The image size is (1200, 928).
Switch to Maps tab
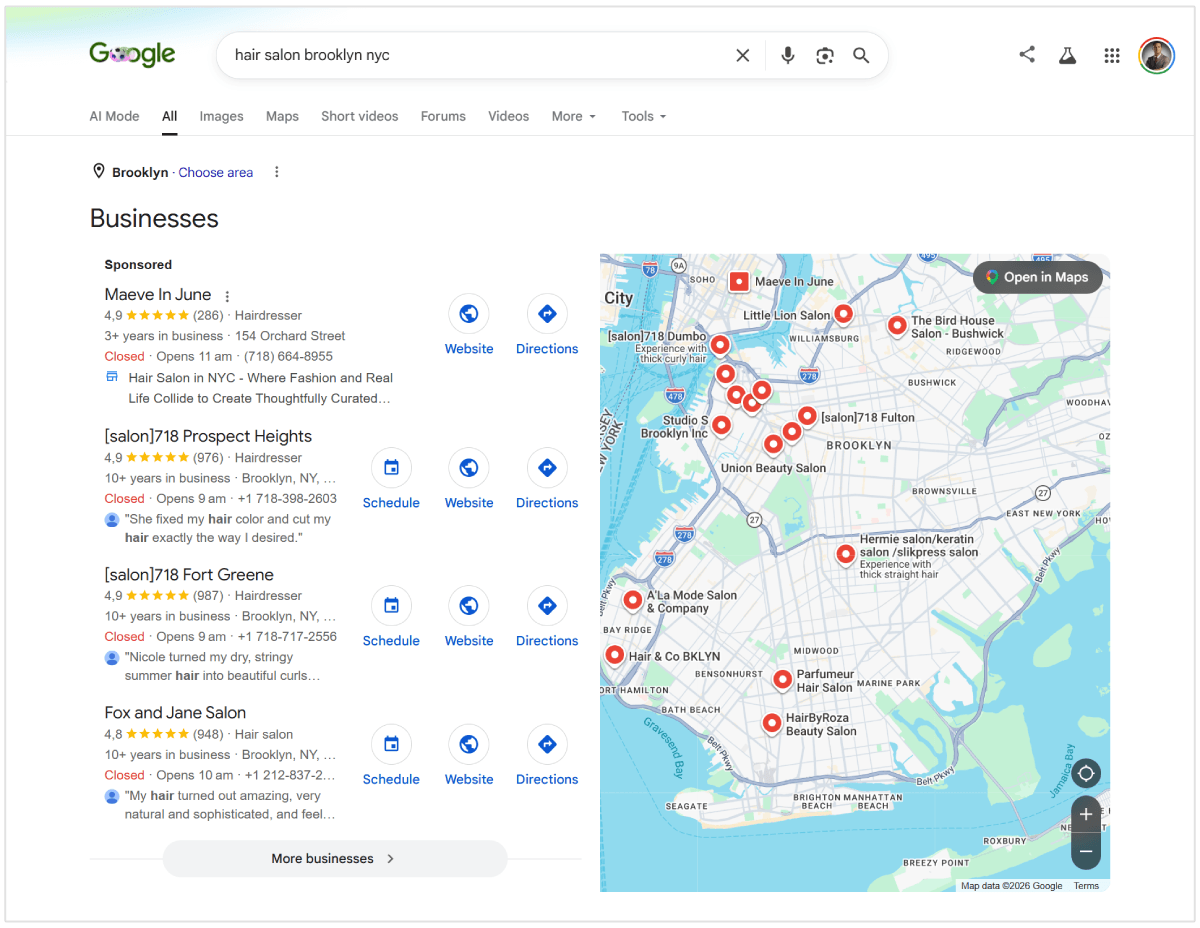coord(282,116)
